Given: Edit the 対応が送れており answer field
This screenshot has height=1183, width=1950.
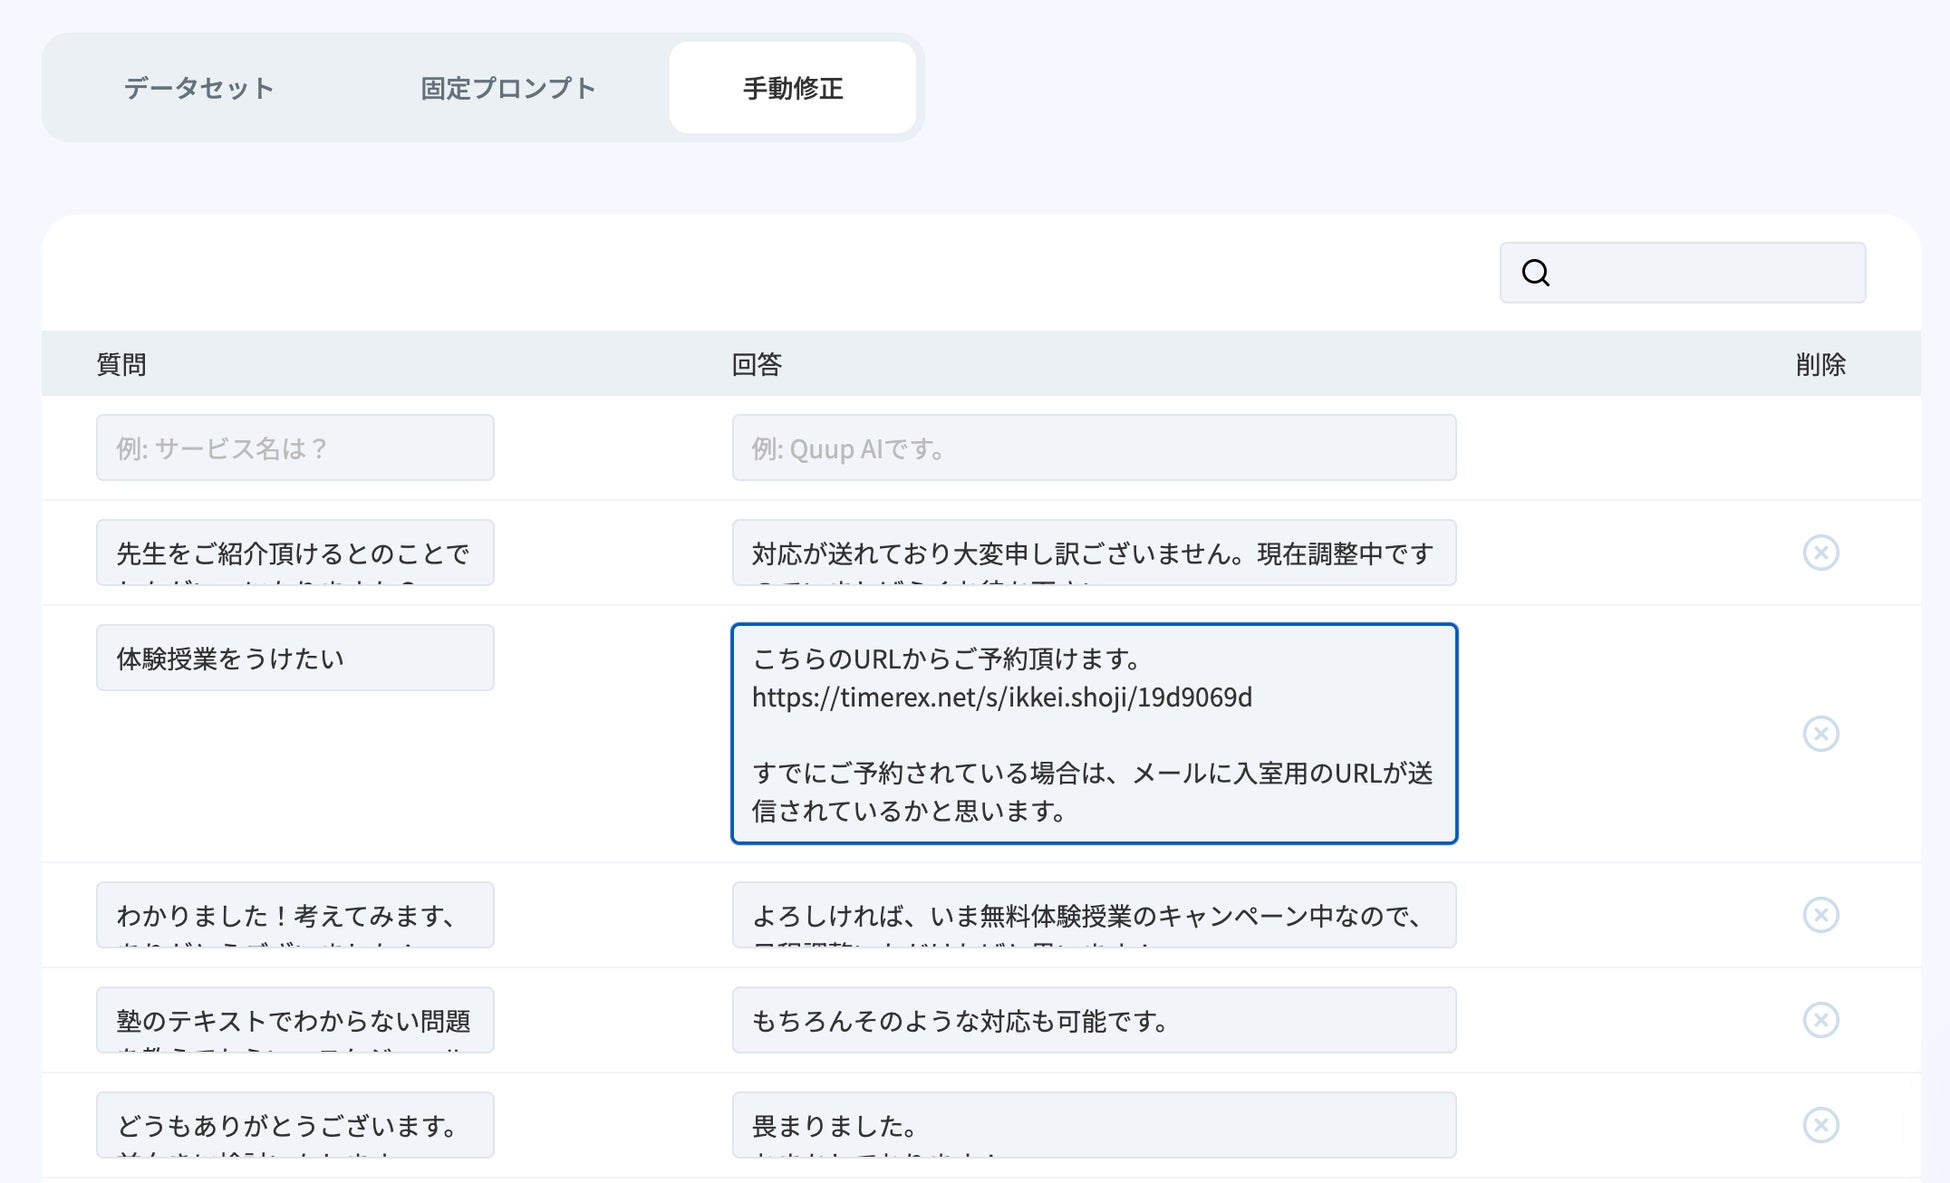Looking at the screenshot, I should click(x=1093, y=552).
